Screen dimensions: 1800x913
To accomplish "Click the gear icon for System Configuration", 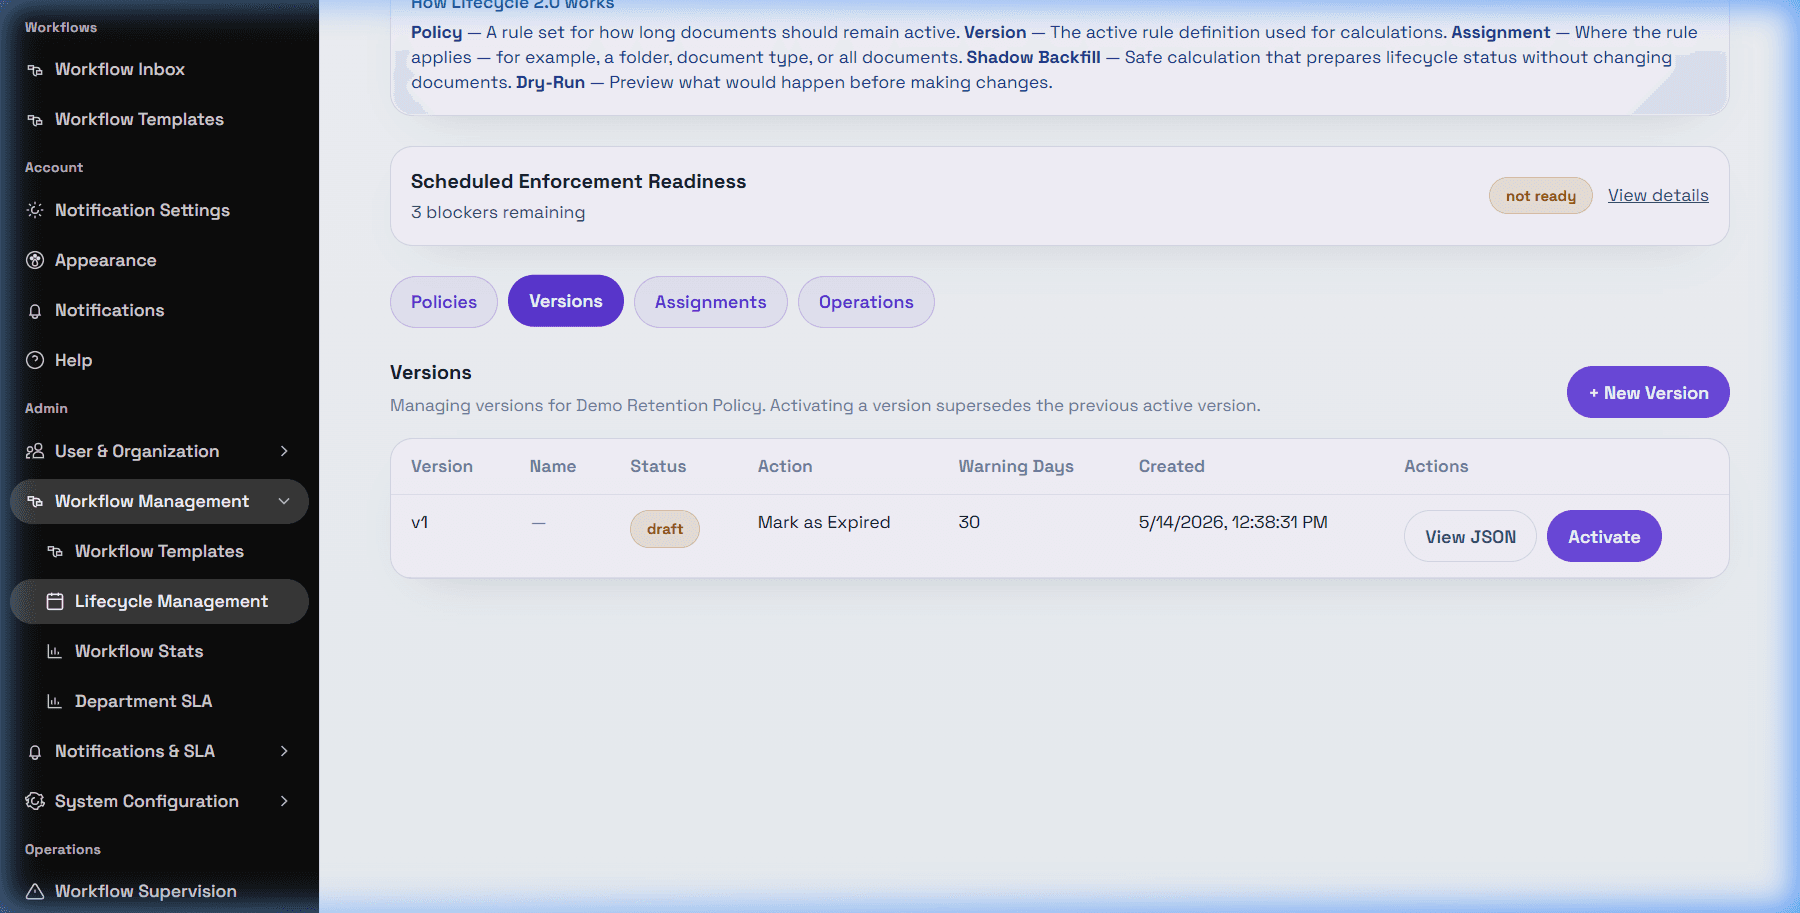I will click(35, 801).
